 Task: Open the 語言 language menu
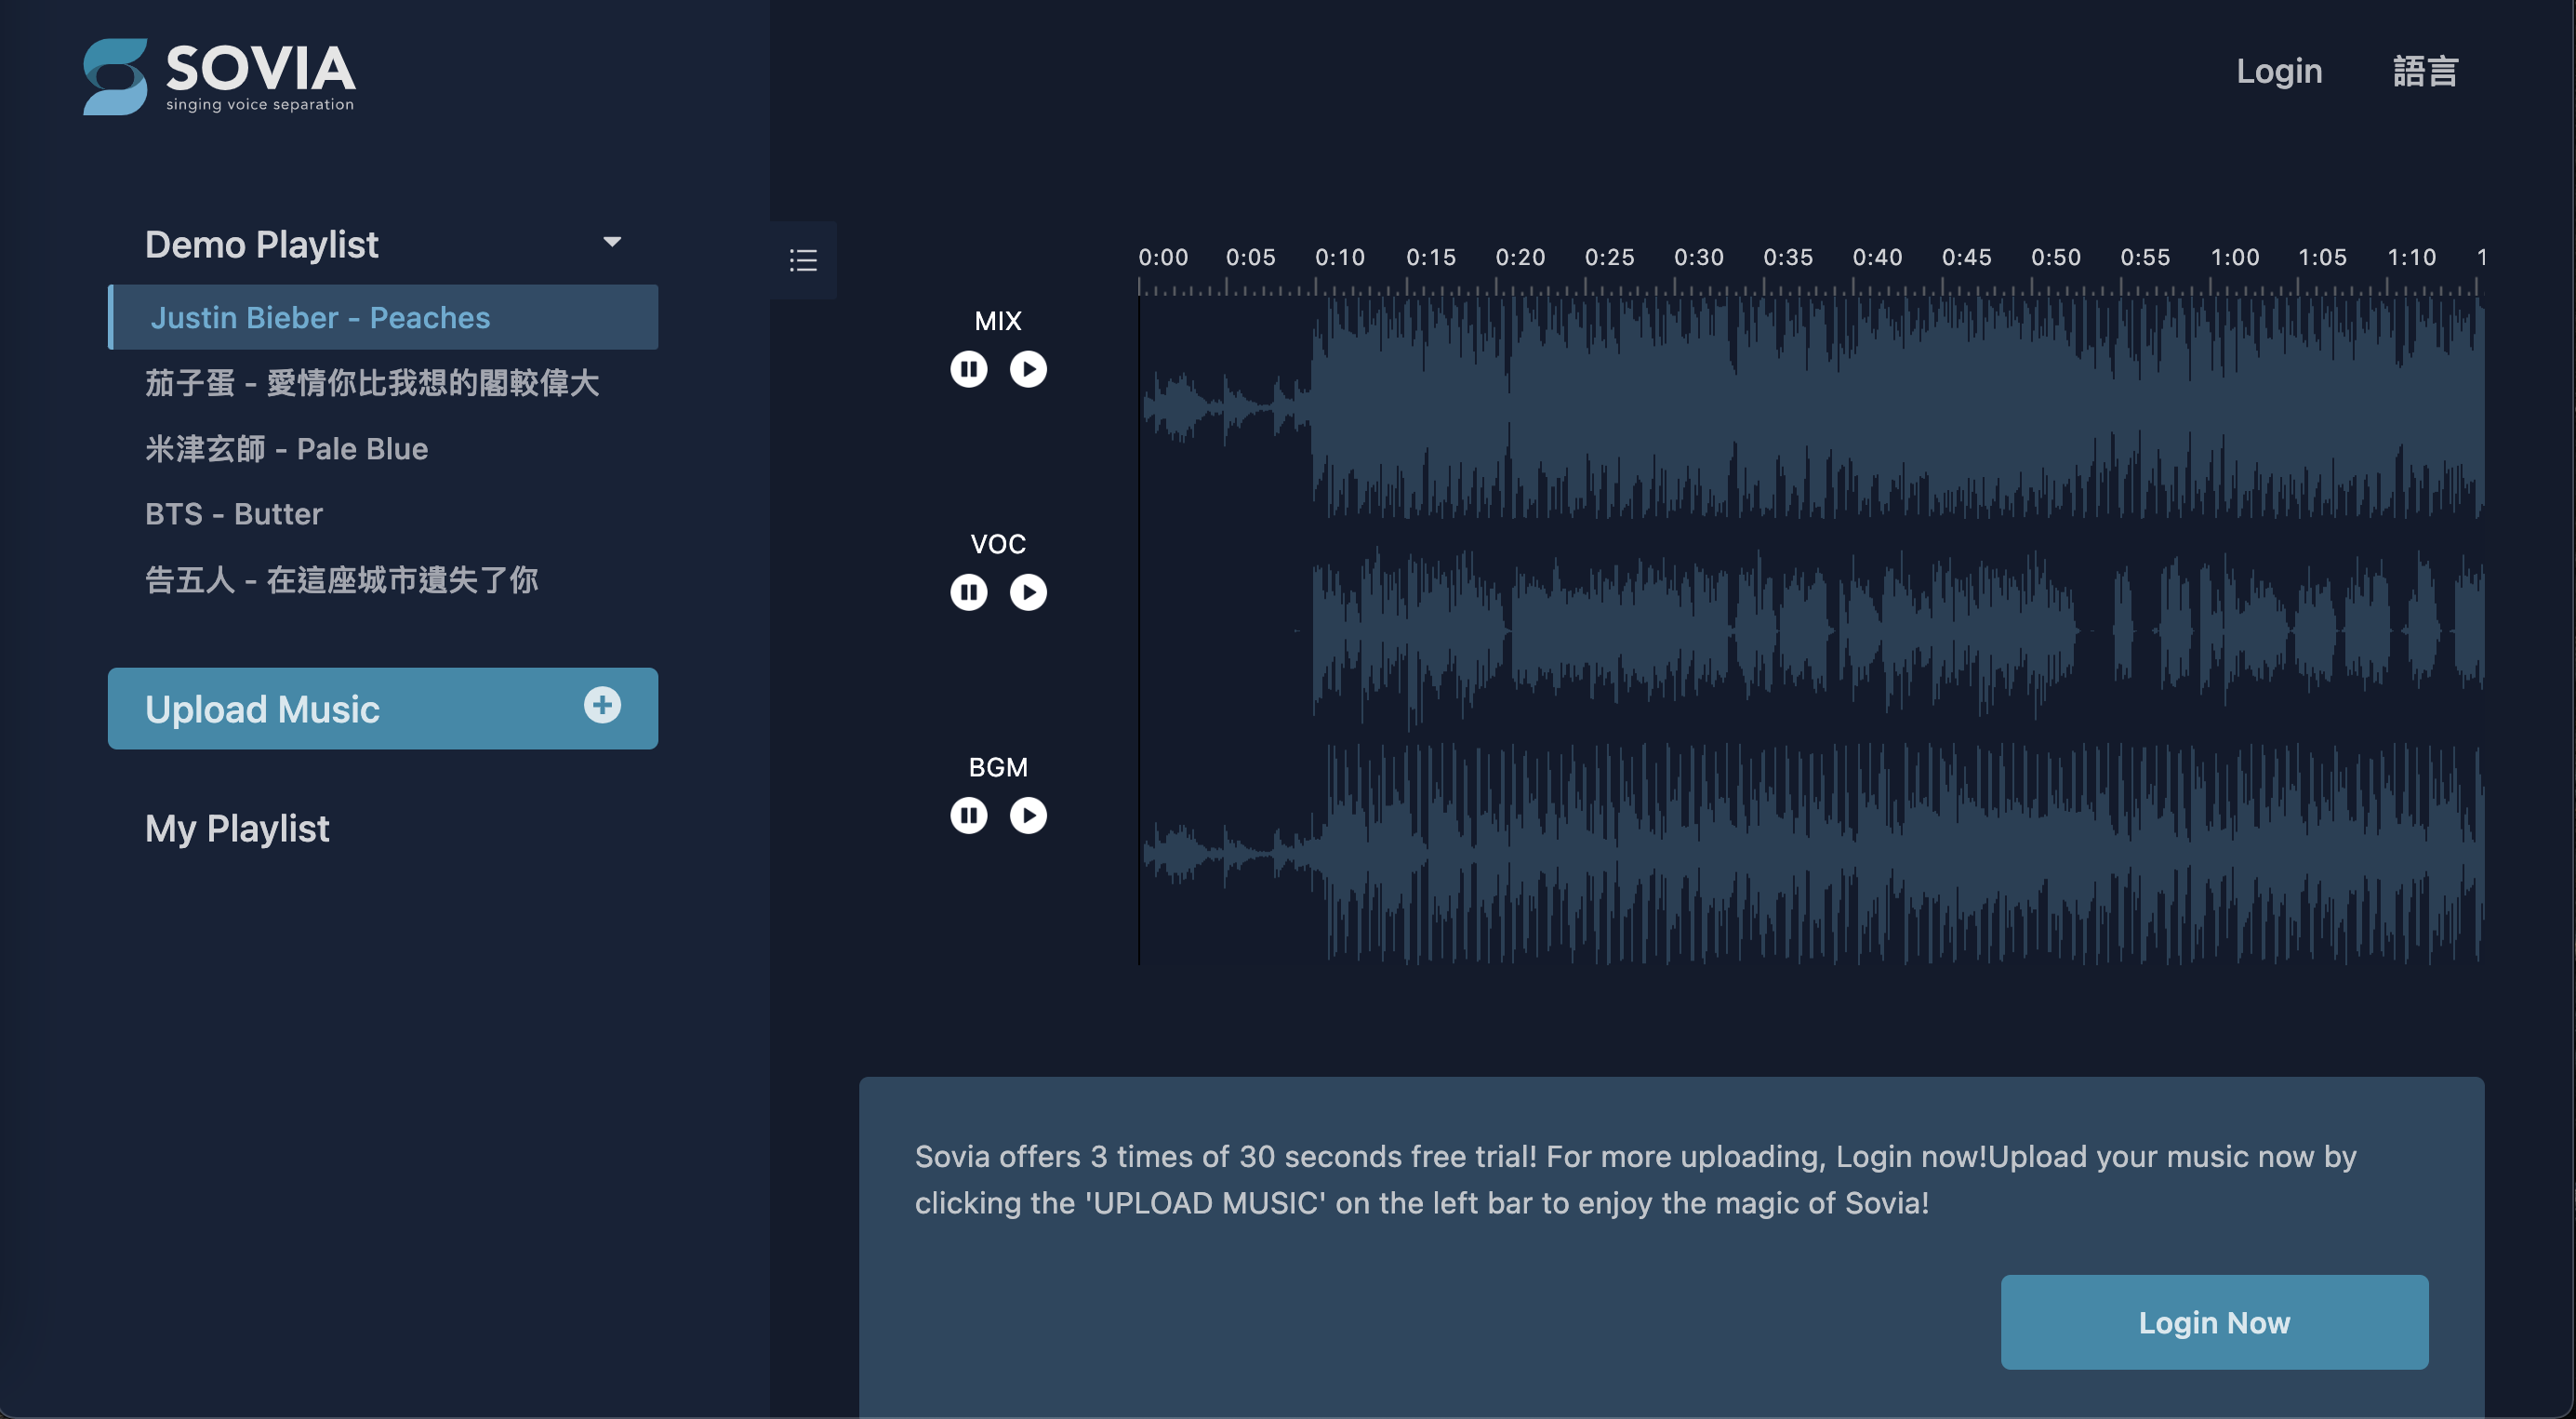[2425, 71]
